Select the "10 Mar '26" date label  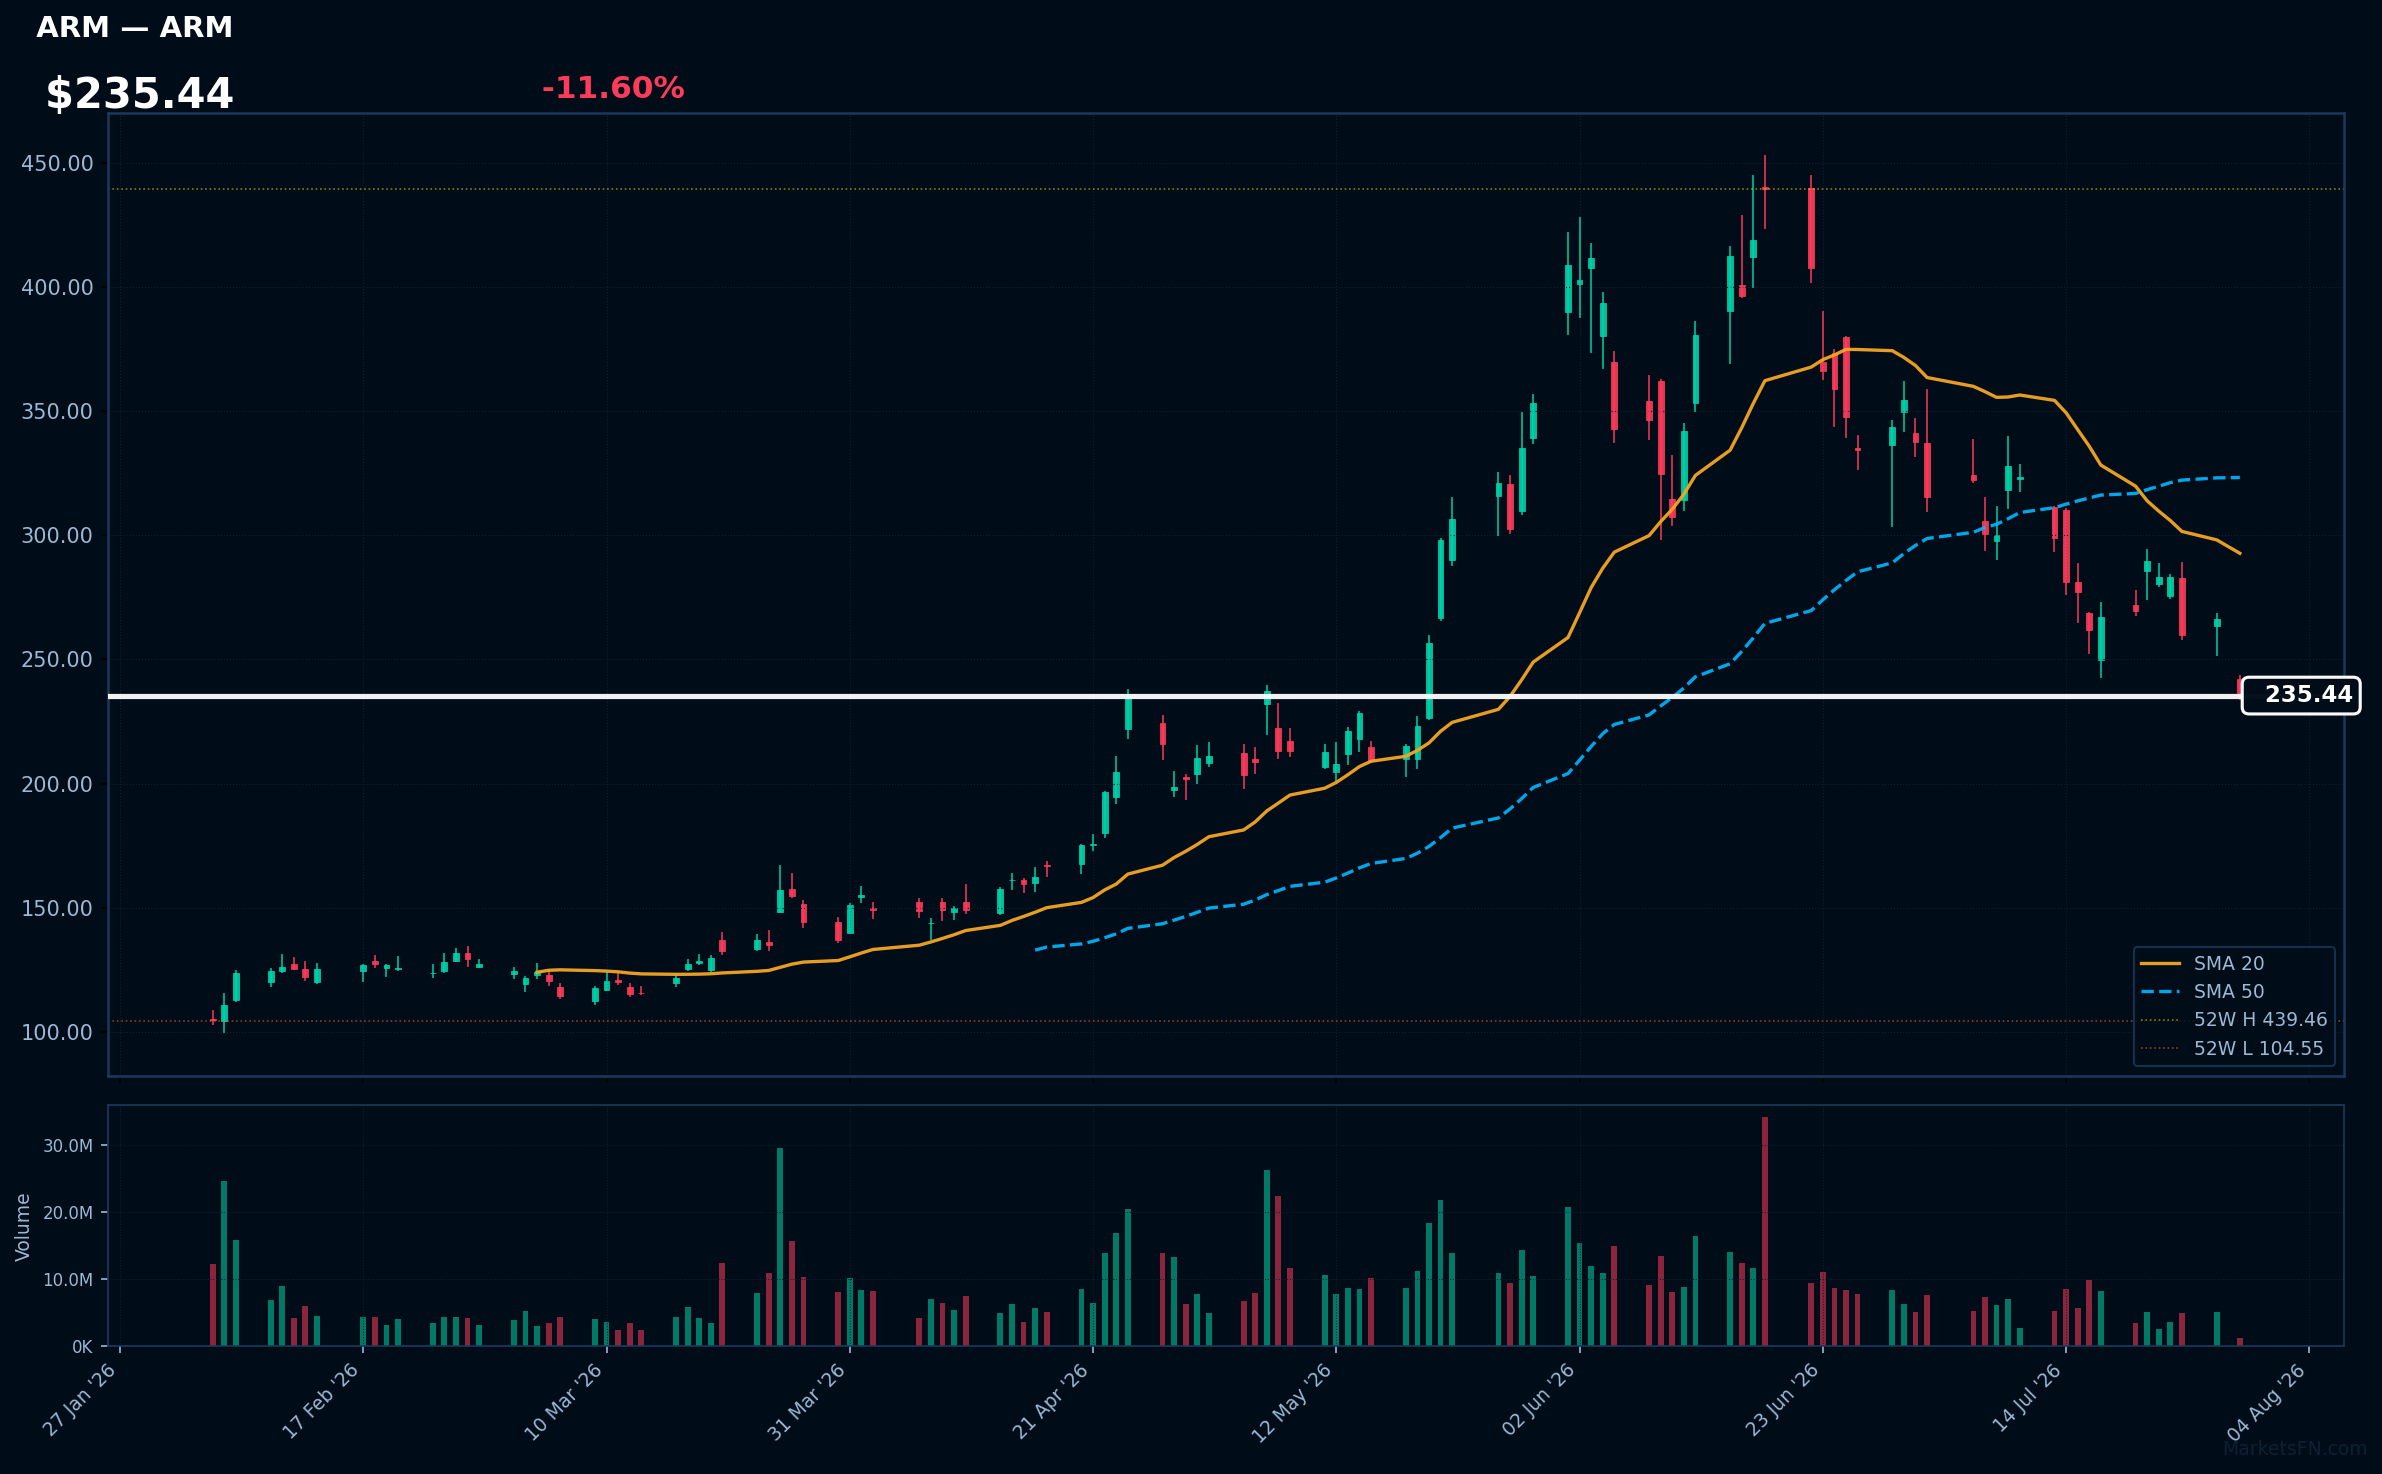pos(563,1401)
